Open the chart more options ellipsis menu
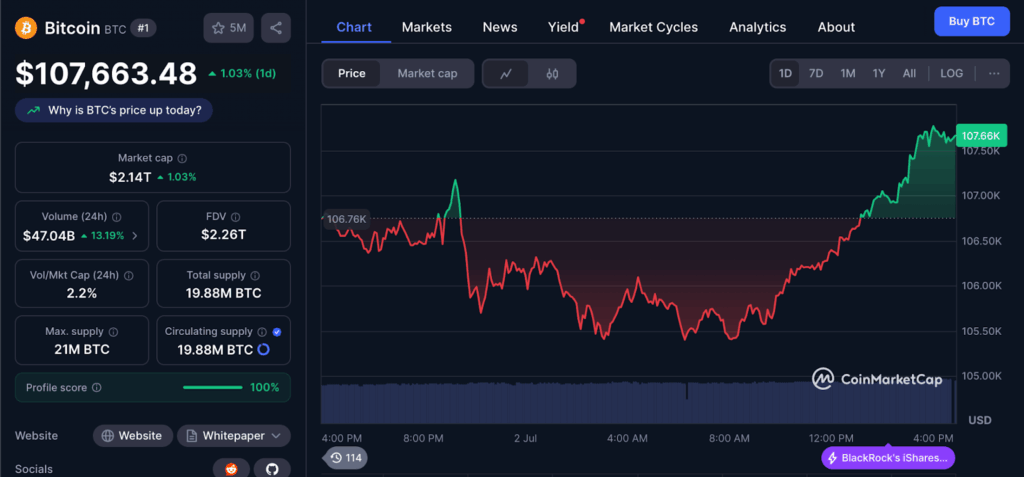1024x477 pixels. (x=993, y=73)
